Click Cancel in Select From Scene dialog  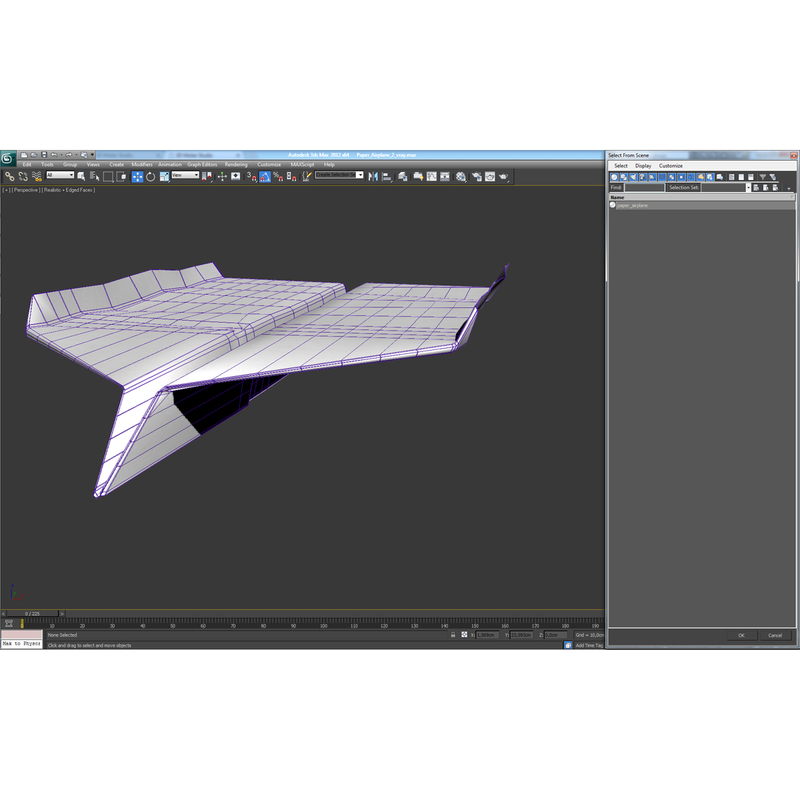click(776, 635)
